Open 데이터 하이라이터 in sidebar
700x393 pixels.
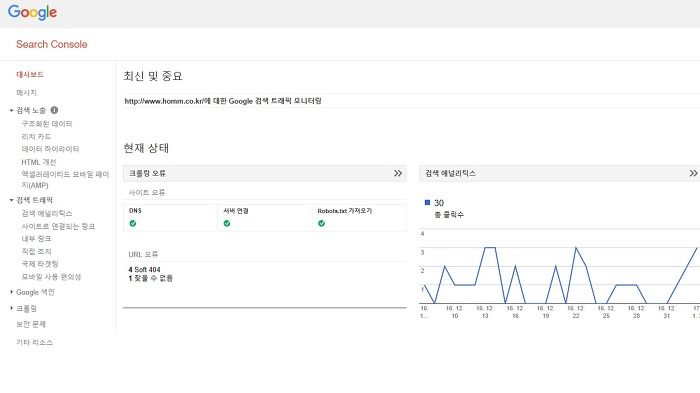pyautogui.click(x=50, y=149)
